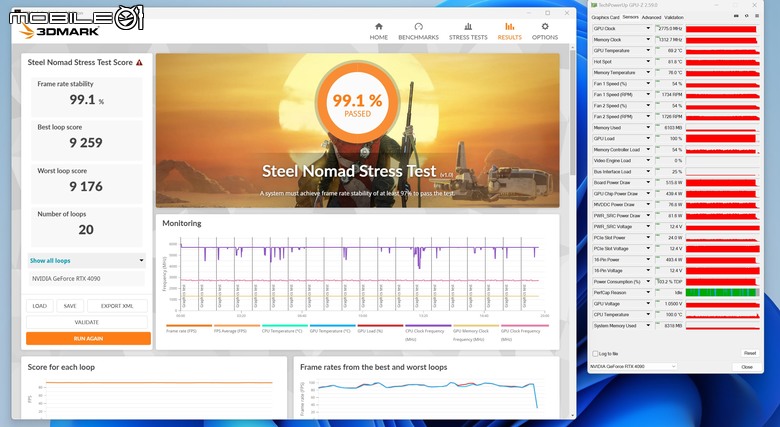The height and width of the screenshot is (427, 780).
Task: Open PerfCap Reason sensor dropdown arrow
Action: pos(648,293)
